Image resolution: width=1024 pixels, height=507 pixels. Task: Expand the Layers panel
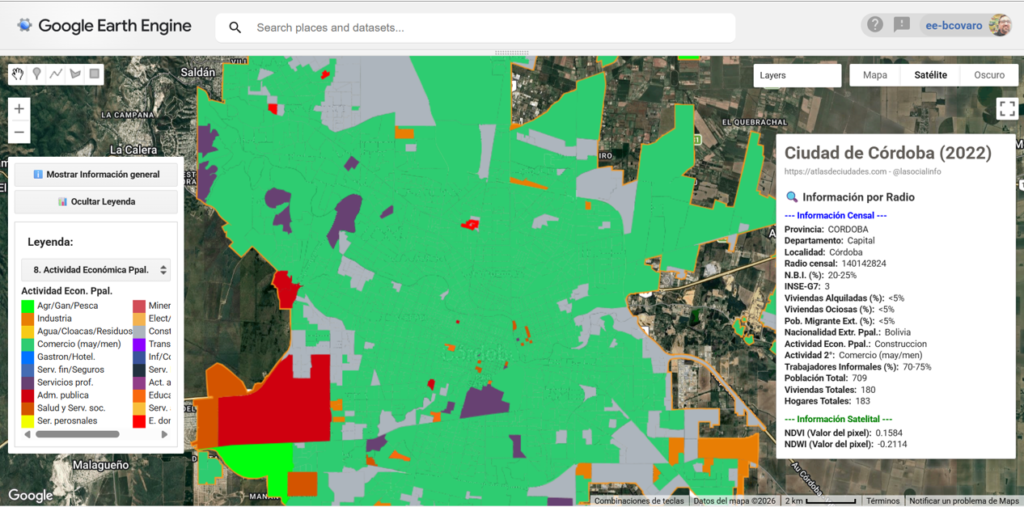[x=797, y=75]
